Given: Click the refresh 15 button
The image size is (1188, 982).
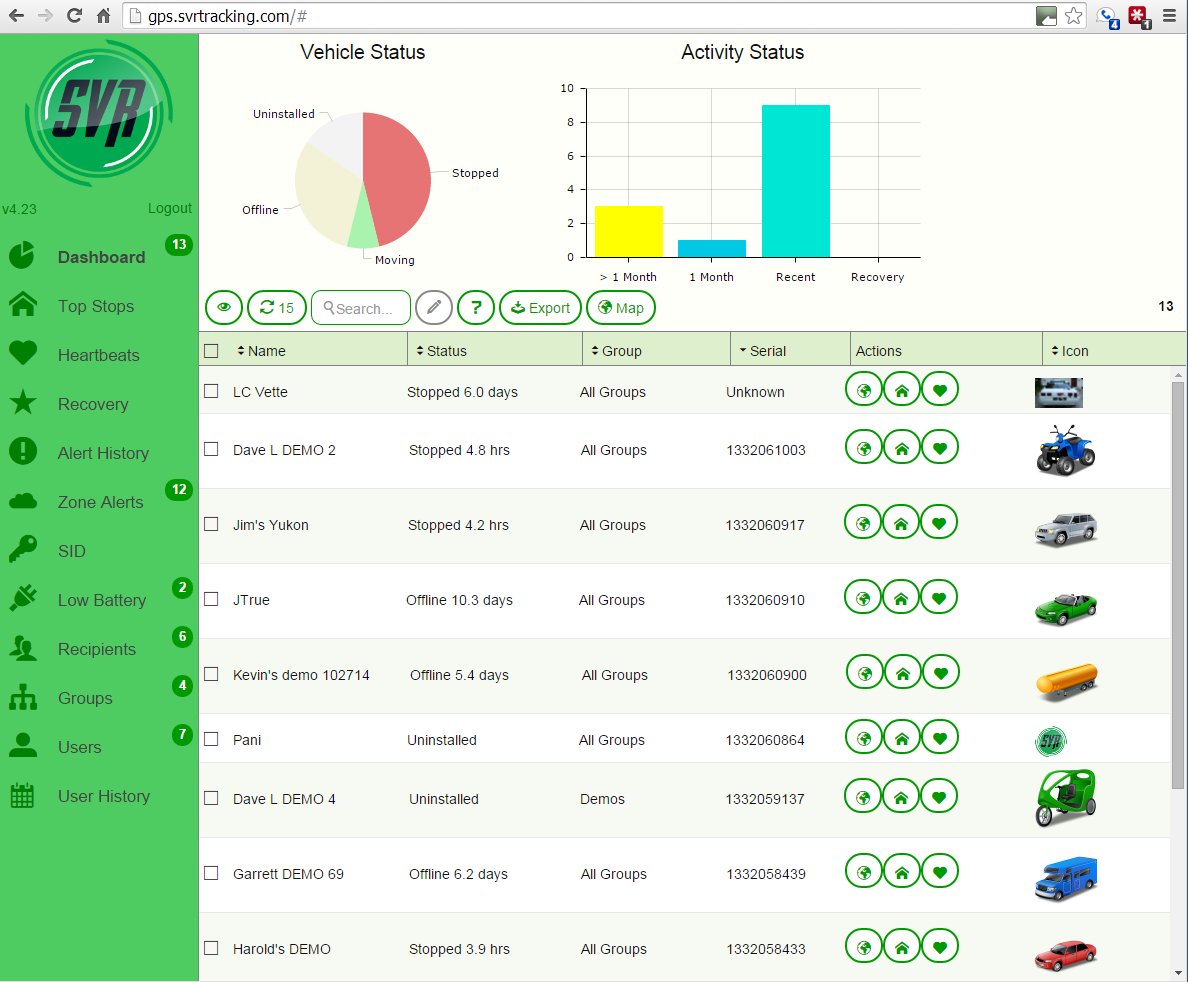Looking at the screenshot, I should pyautogui.click(x=277, y=308).
